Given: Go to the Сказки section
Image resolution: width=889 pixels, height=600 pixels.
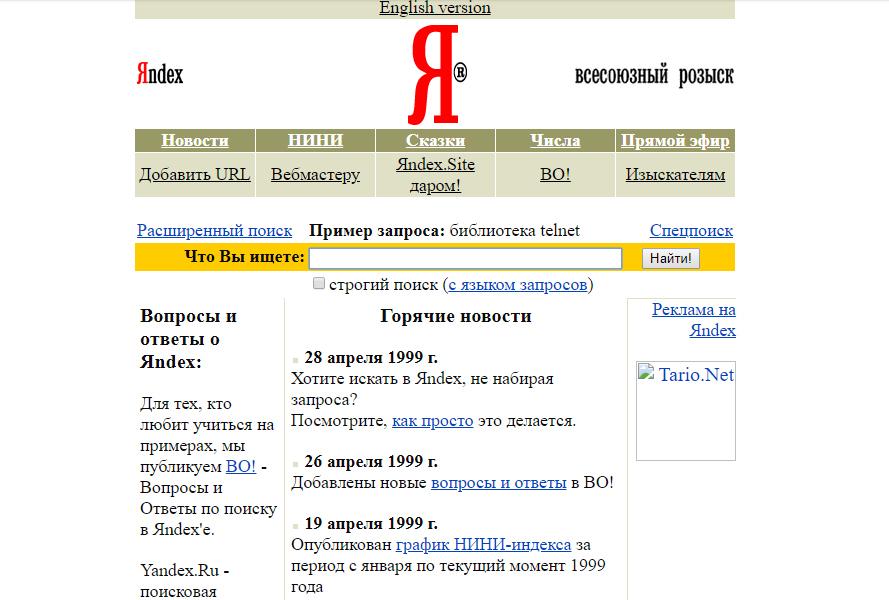Looking at the screenshot, I should pos(435,141).
